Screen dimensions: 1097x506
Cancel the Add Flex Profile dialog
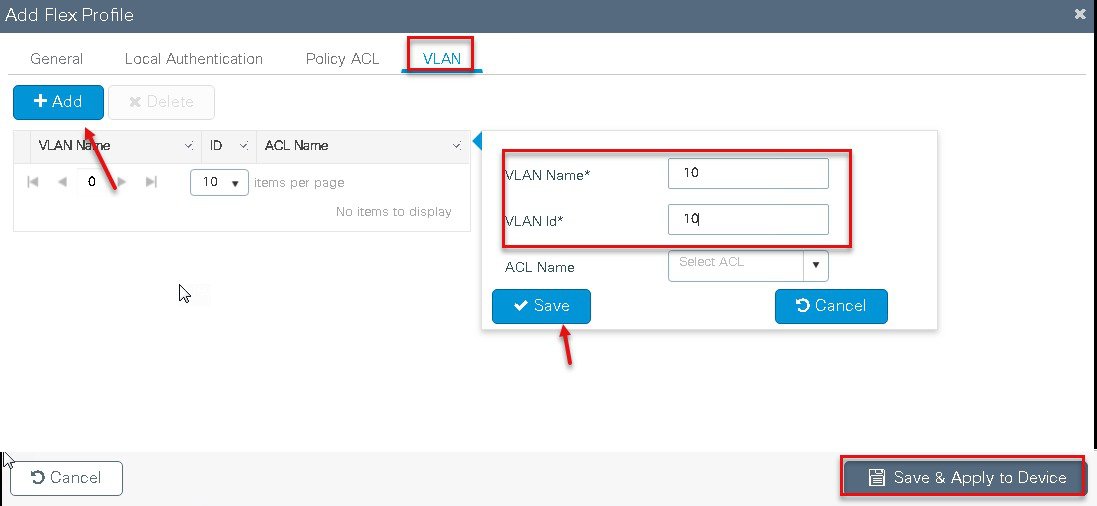pyautogui.click(x=66, y=478)
